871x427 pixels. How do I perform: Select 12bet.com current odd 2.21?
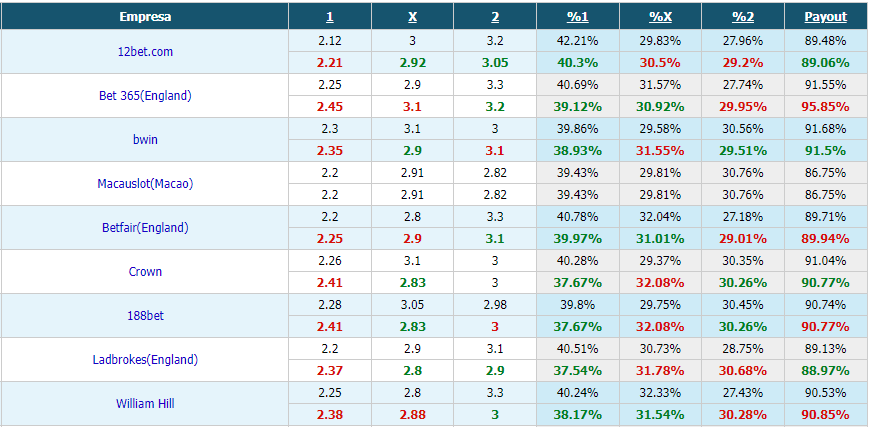pyautogui.click(x=330, y=63)
